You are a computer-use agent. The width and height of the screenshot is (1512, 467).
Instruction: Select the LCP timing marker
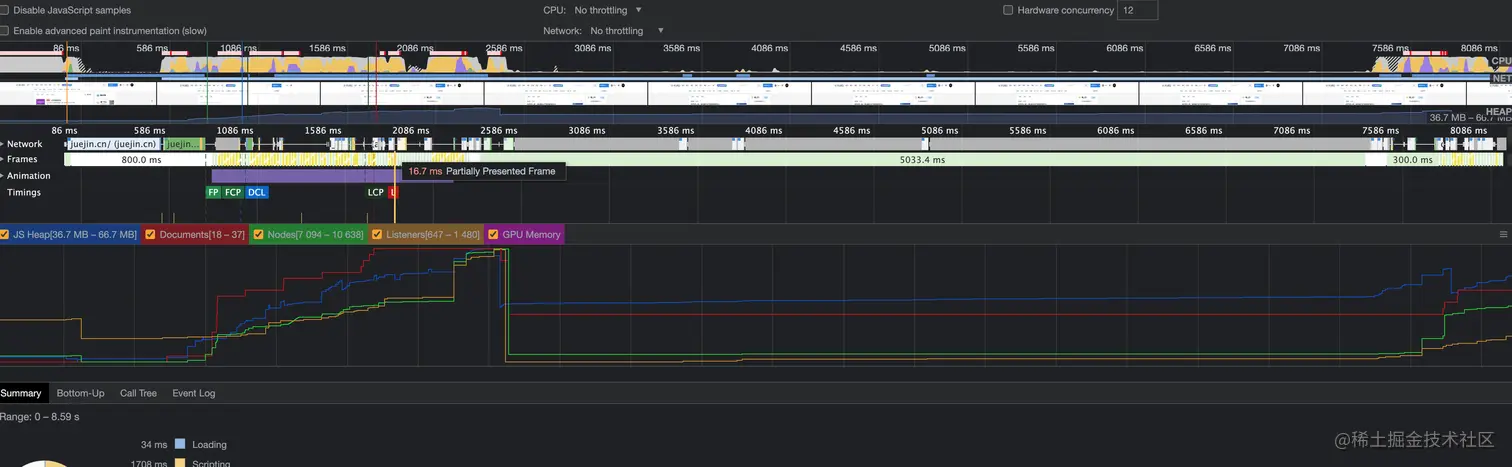pyautogui.click(x=375, y=192)
